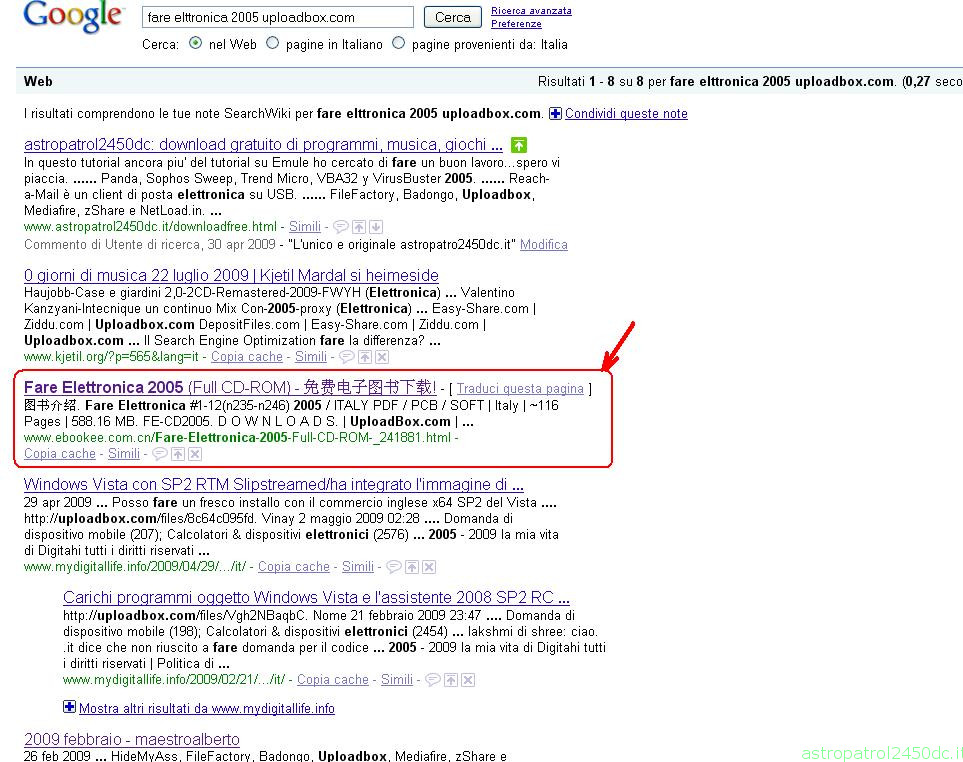The image size is (963, 762).
Task: Promote the kjetil.org result with up-arrow icon
Action: [365, 357]
